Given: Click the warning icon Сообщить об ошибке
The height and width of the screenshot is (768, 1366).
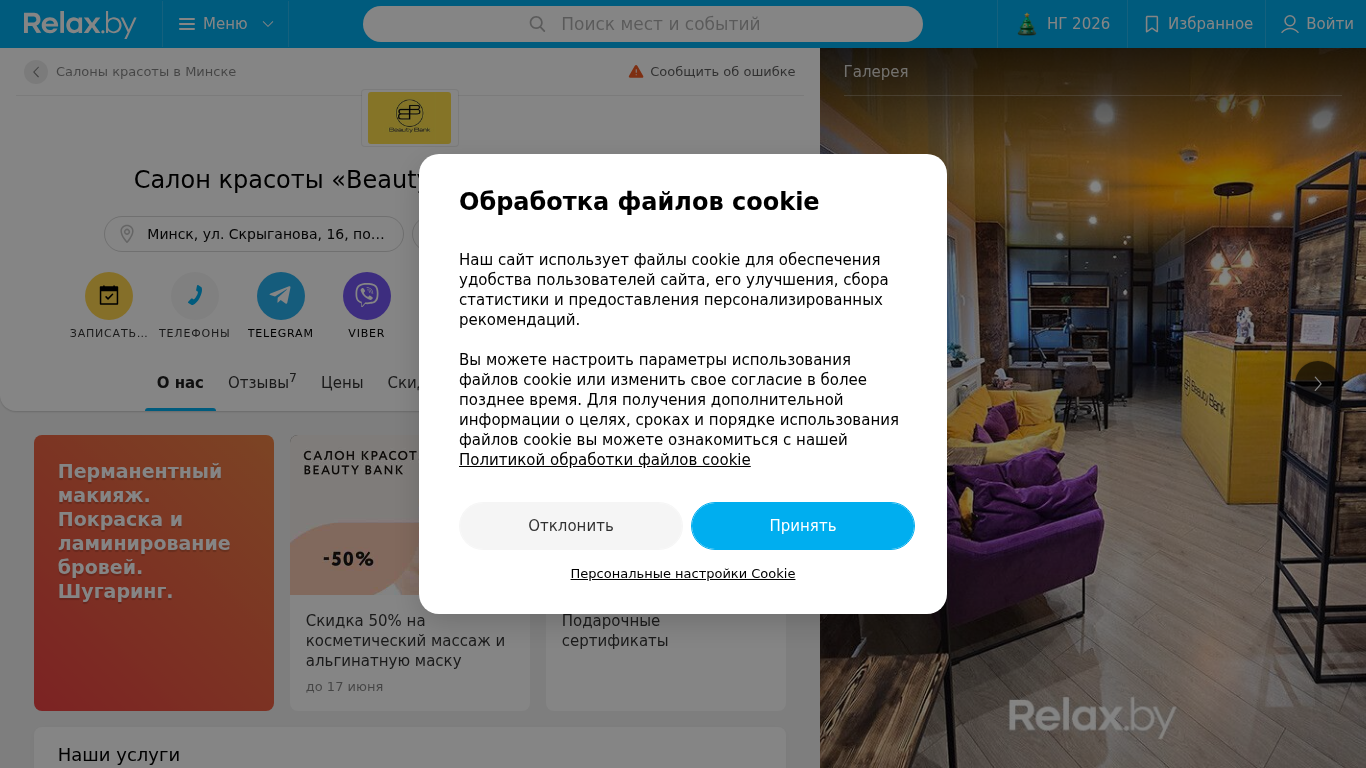Looking at the screenshot, I should click(x=636, y=72).
